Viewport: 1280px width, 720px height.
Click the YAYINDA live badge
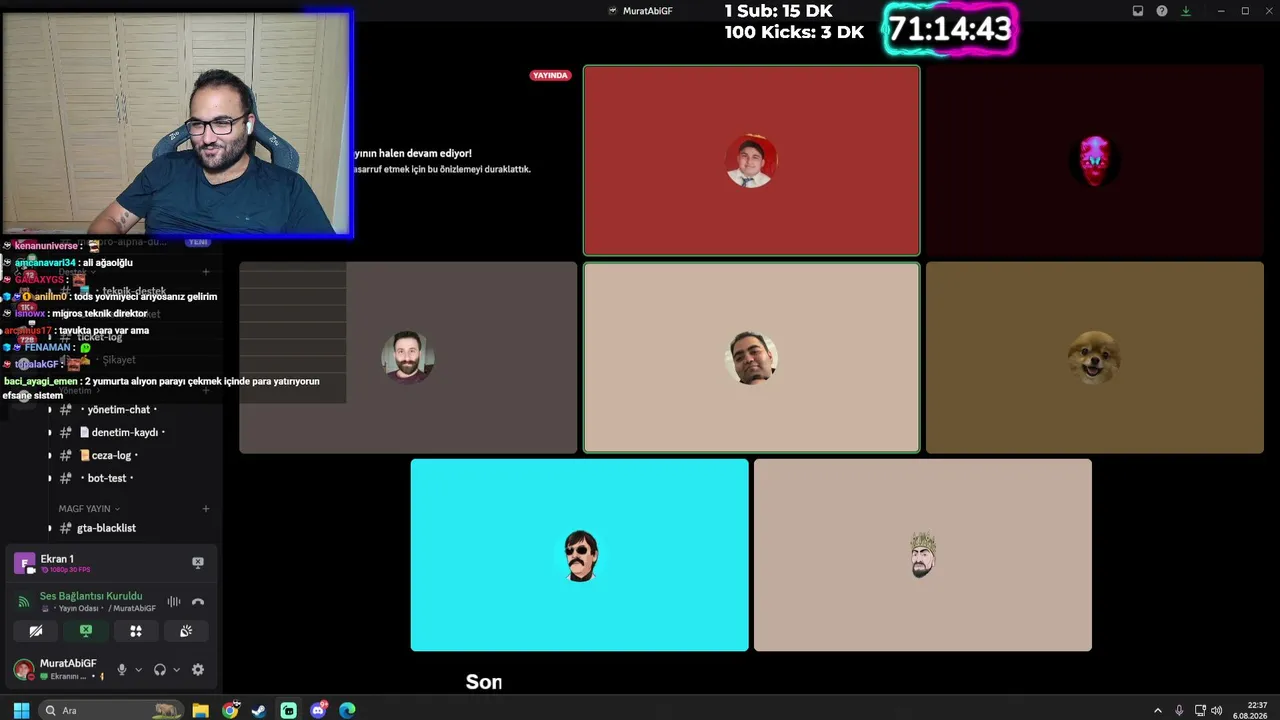[550, 75]
